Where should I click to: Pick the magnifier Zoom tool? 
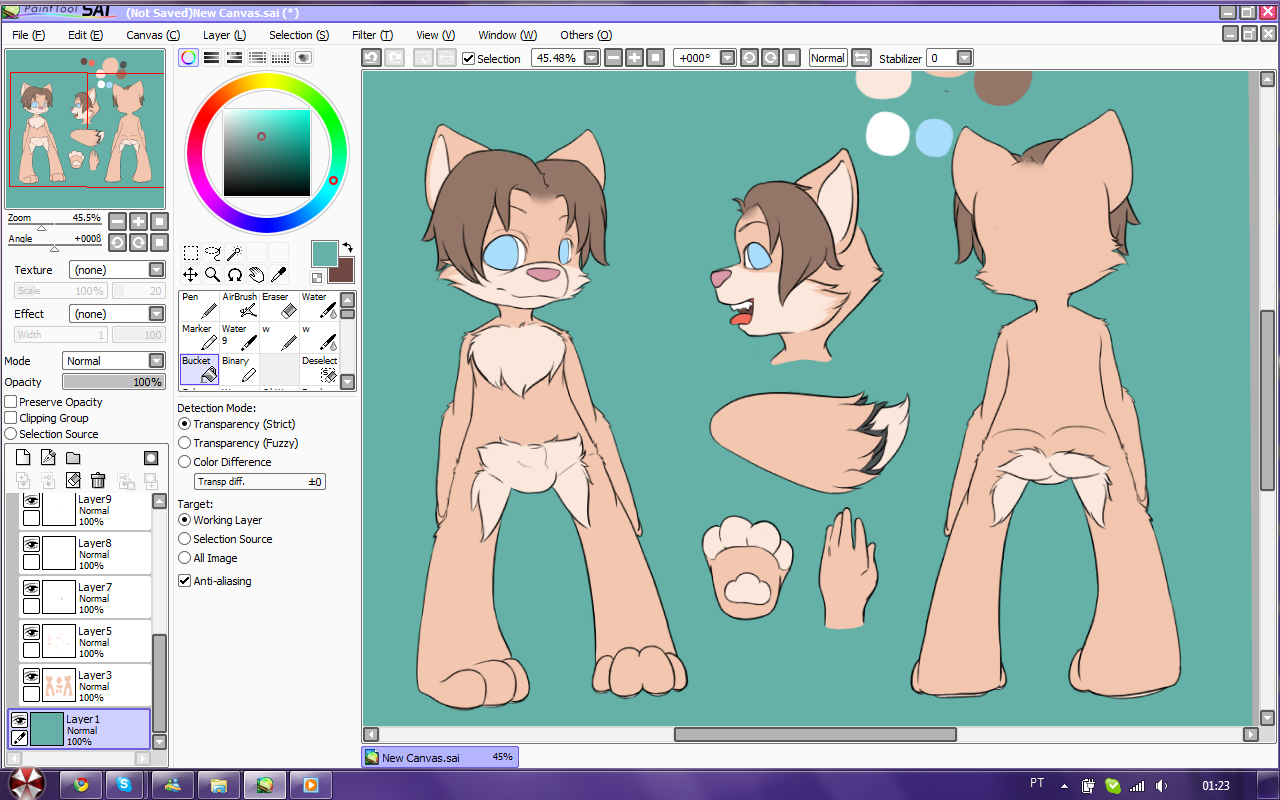[x=212, y=275]
